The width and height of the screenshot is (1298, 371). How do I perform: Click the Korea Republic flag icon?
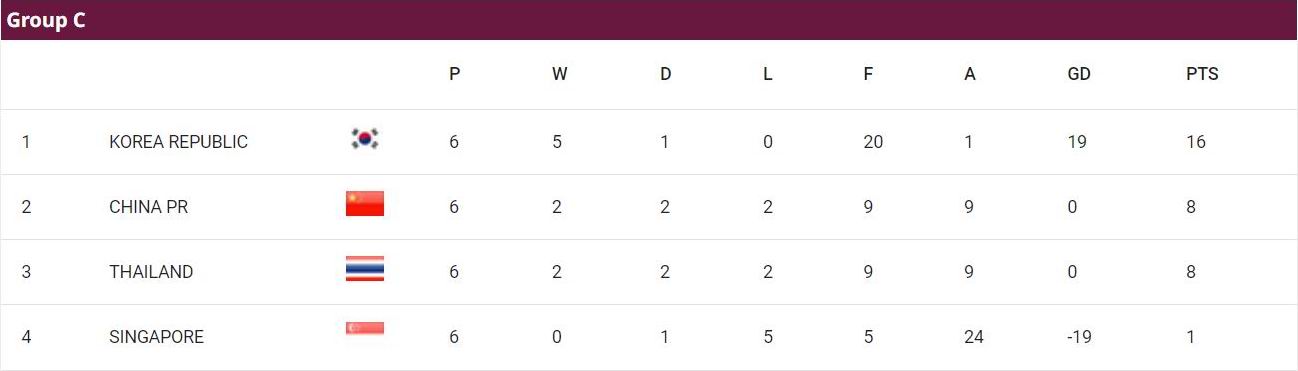tap(365, 139)
